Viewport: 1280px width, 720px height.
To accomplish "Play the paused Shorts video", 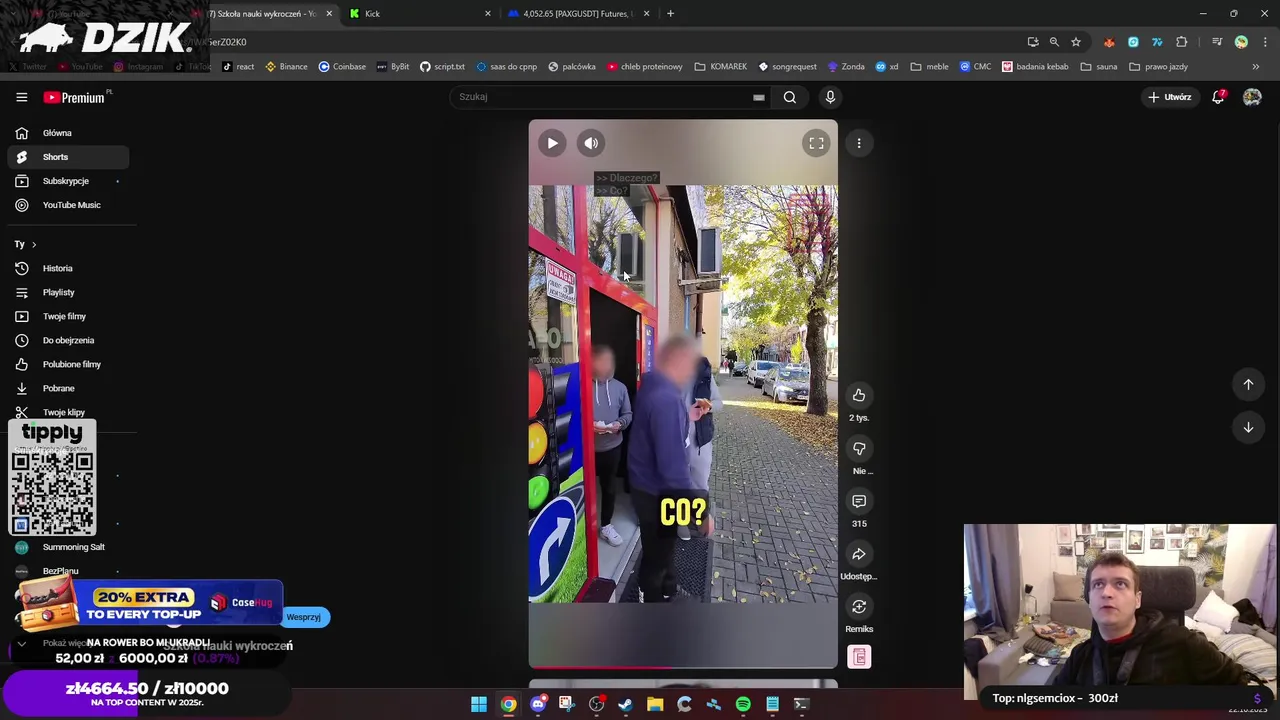I will [x=552, y=143].
